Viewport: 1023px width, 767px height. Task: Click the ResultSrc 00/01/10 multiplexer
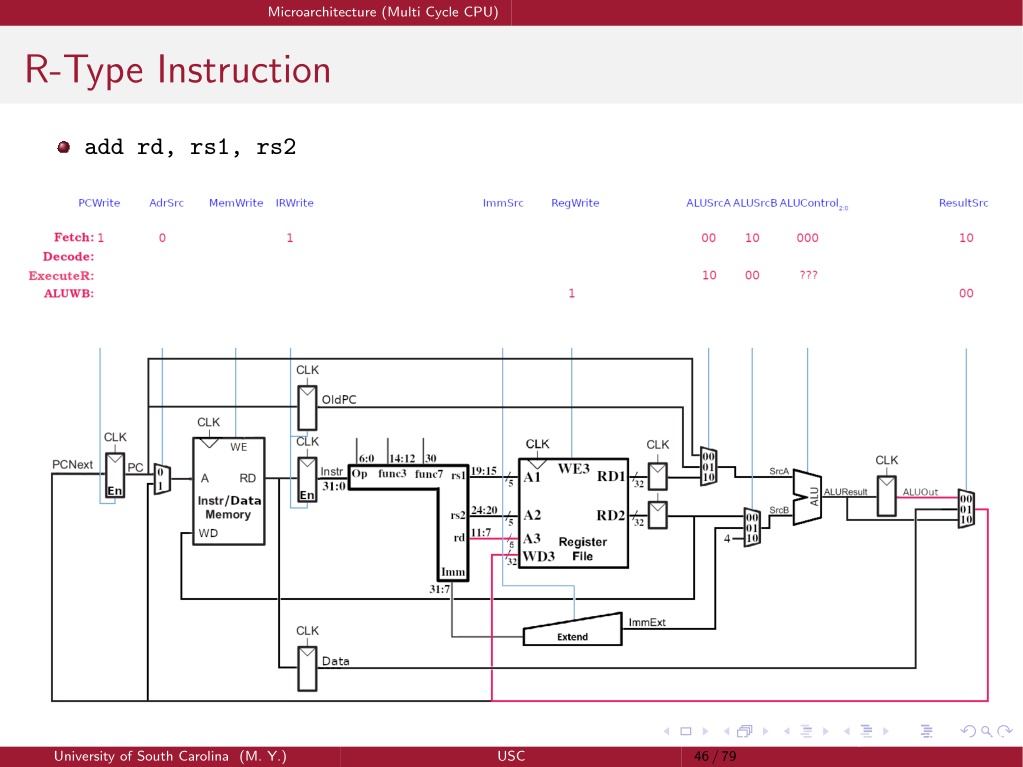click(966, 509)
